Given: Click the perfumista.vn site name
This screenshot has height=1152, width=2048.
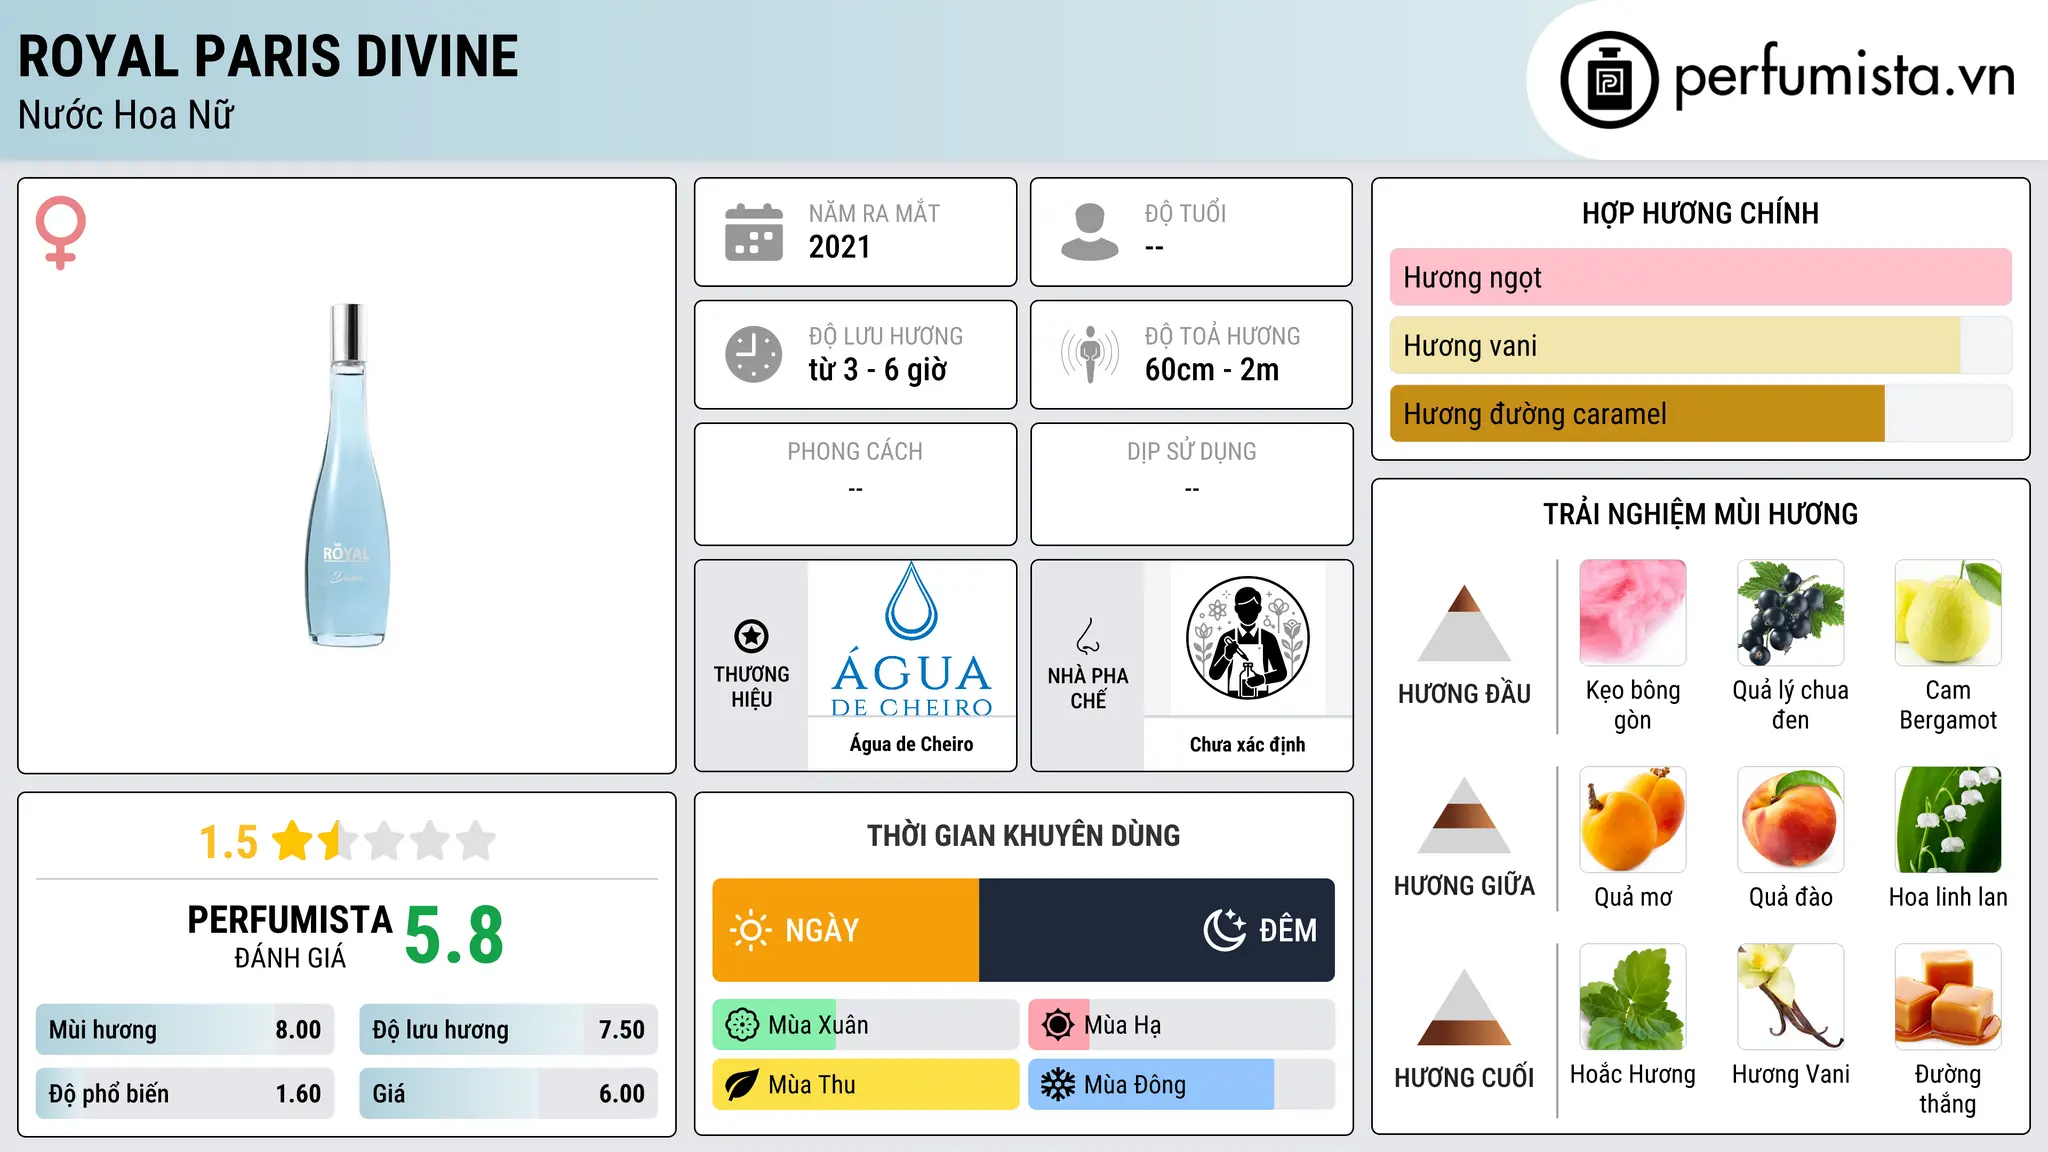Looking at the screenshot, I should pos(1845,76).
